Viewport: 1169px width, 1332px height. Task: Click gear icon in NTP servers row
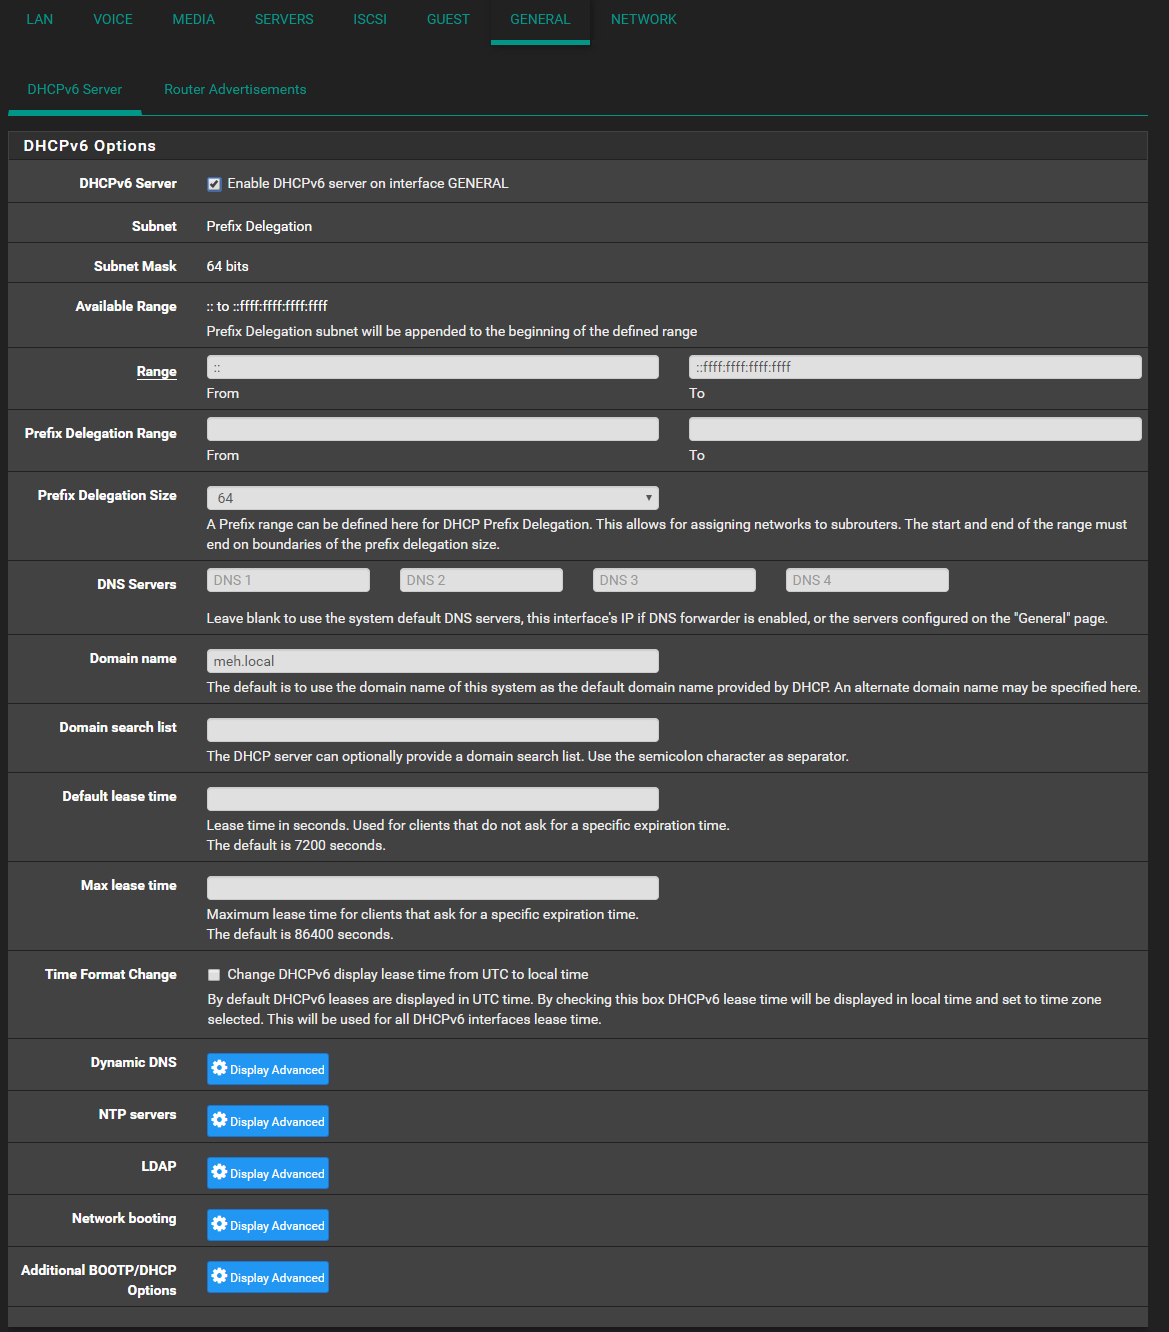tap(220, 1120)
